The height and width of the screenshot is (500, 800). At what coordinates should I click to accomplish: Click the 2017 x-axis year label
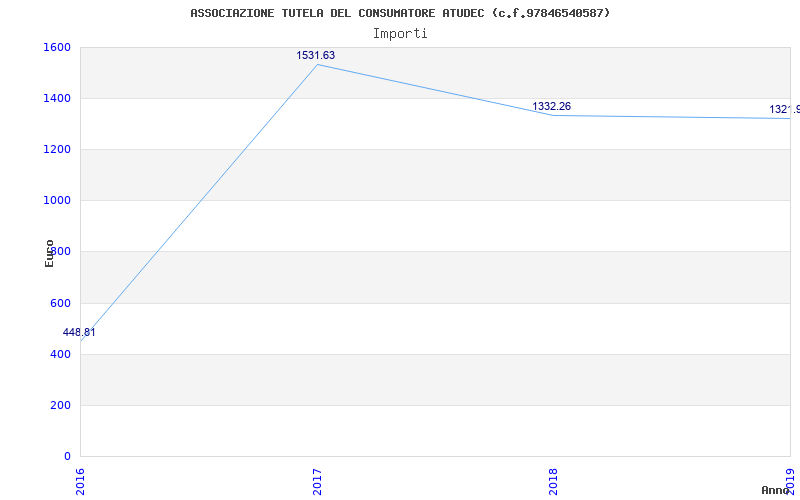317,482
